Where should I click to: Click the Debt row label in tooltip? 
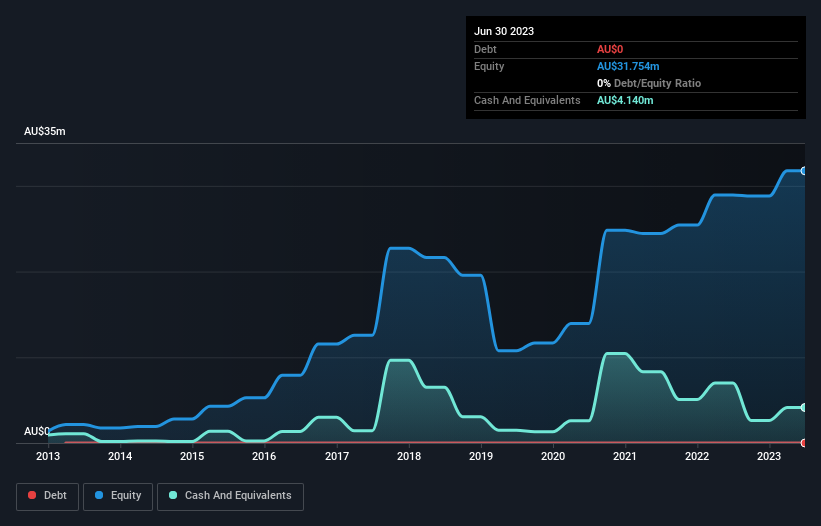point(485,49)
